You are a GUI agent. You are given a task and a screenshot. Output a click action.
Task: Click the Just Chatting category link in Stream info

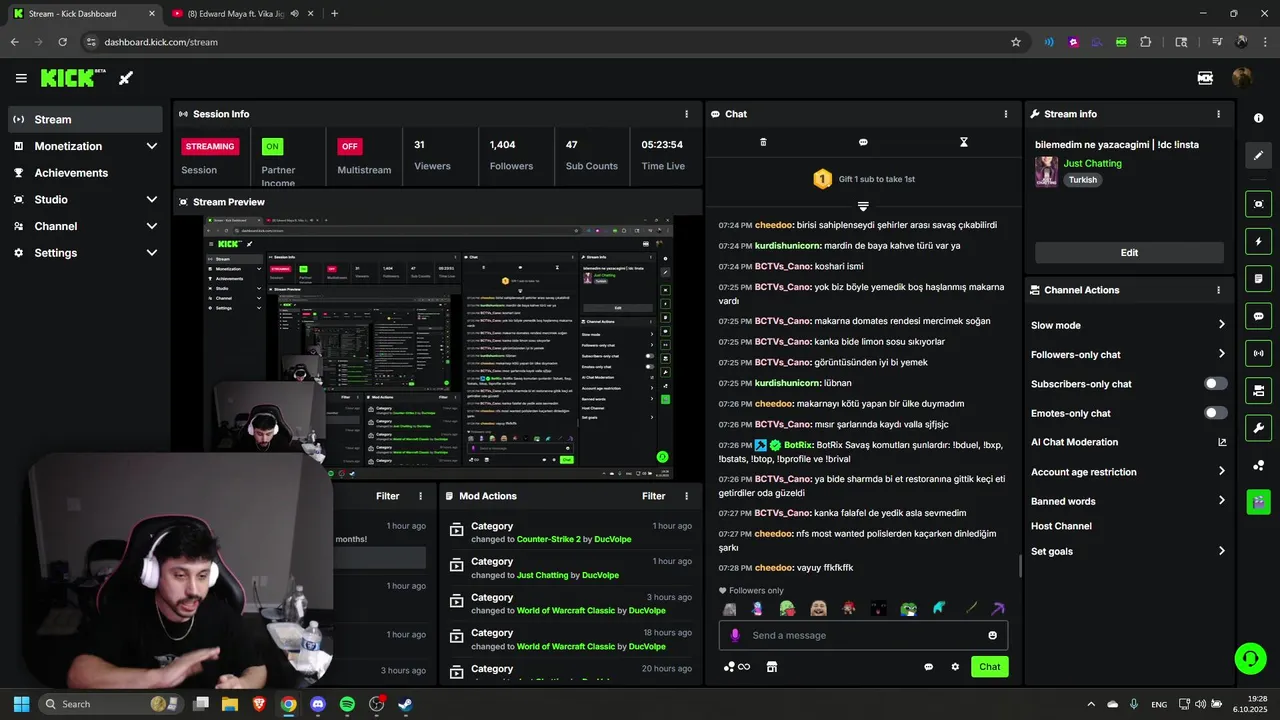(x=1092, y=163)
